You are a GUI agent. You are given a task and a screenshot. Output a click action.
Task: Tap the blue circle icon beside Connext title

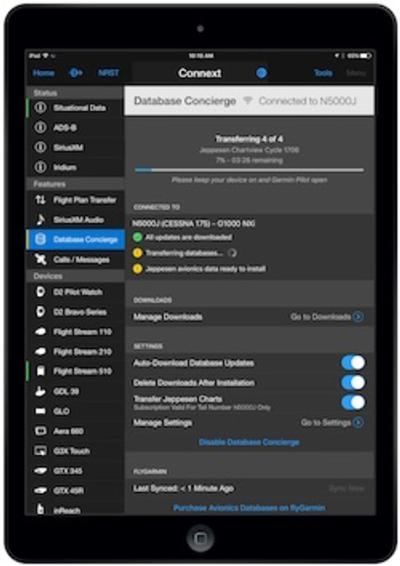click(x=261, y=73)
